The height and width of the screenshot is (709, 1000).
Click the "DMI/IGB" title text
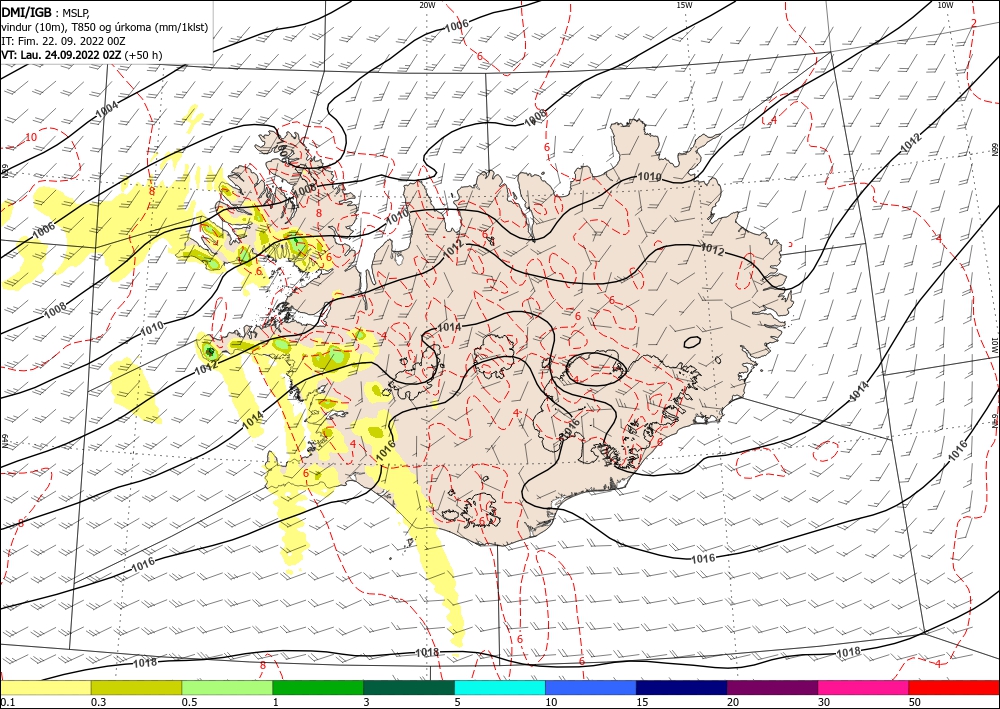click(x=27, y=13)
